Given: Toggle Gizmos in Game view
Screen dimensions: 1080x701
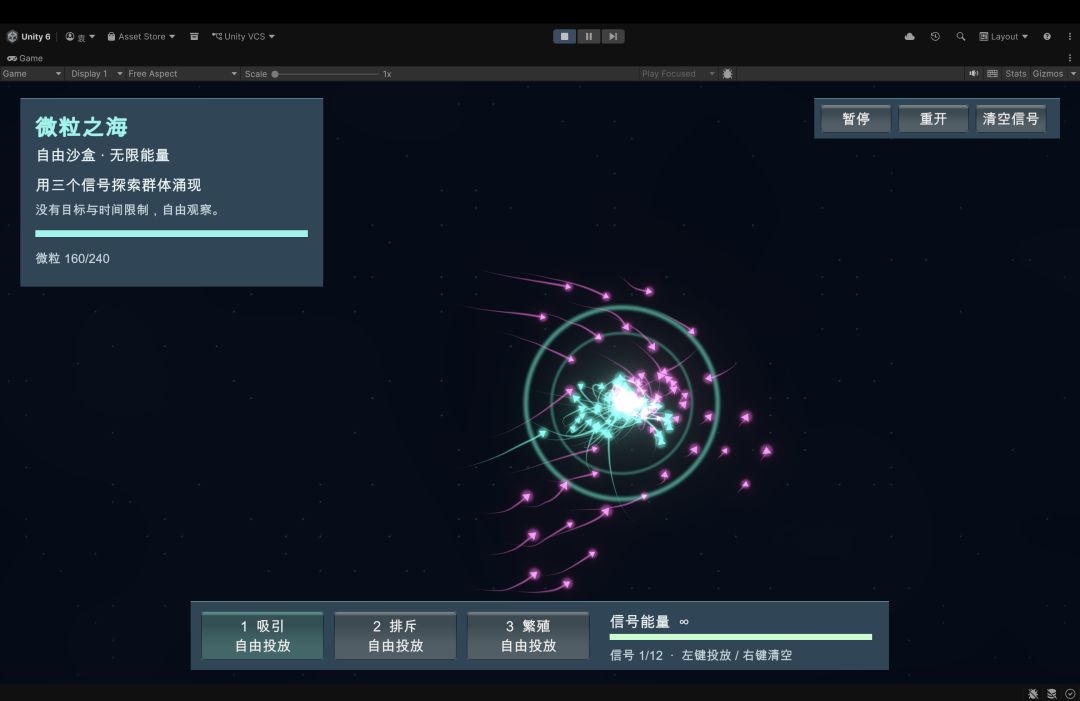Looking at the screenshot, I should pos(1048,74).
